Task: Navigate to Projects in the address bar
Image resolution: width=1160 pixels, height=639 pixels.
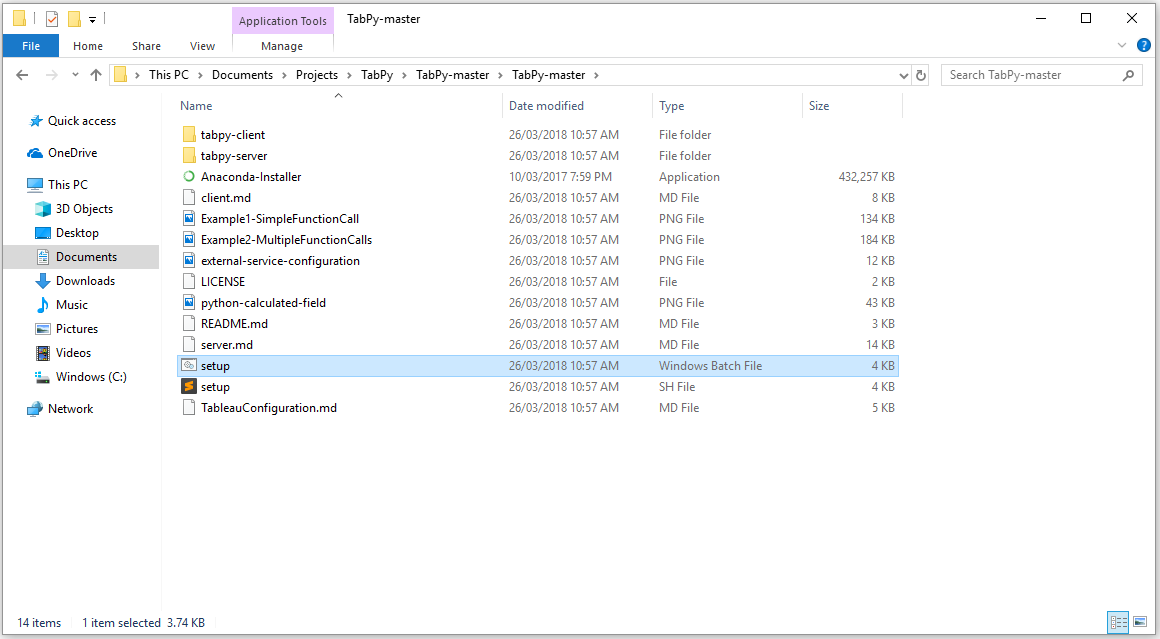Action: point(317,75)
